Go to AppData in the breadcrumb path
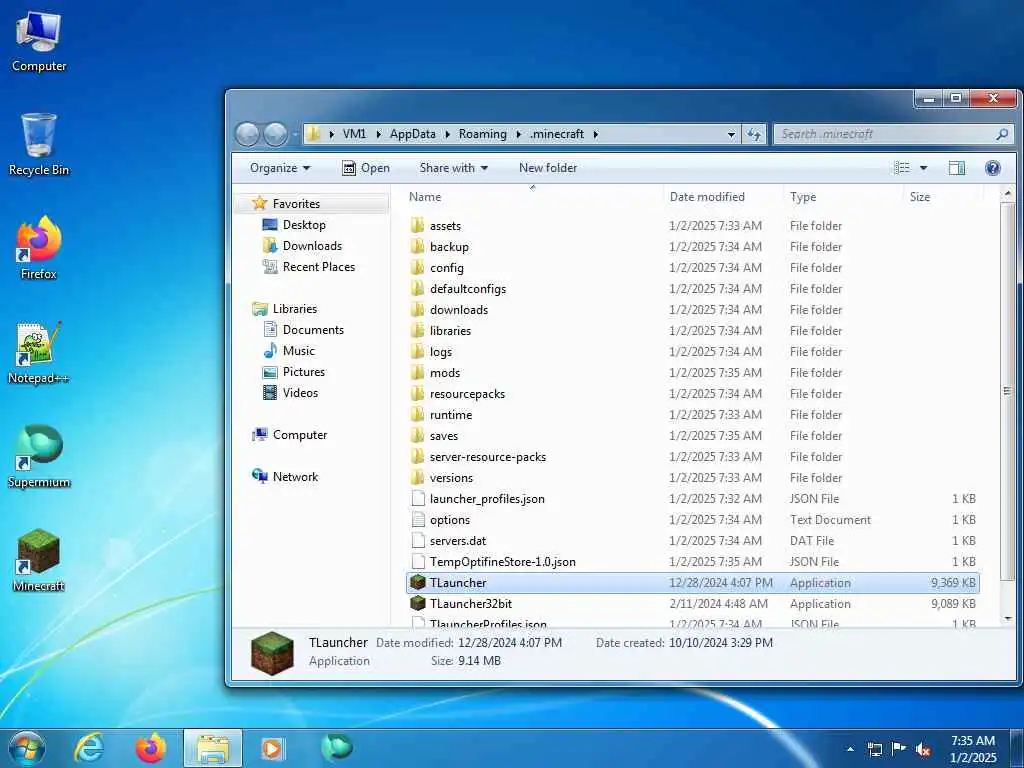Screen dimensions: 1024x768 click(413, 134)
